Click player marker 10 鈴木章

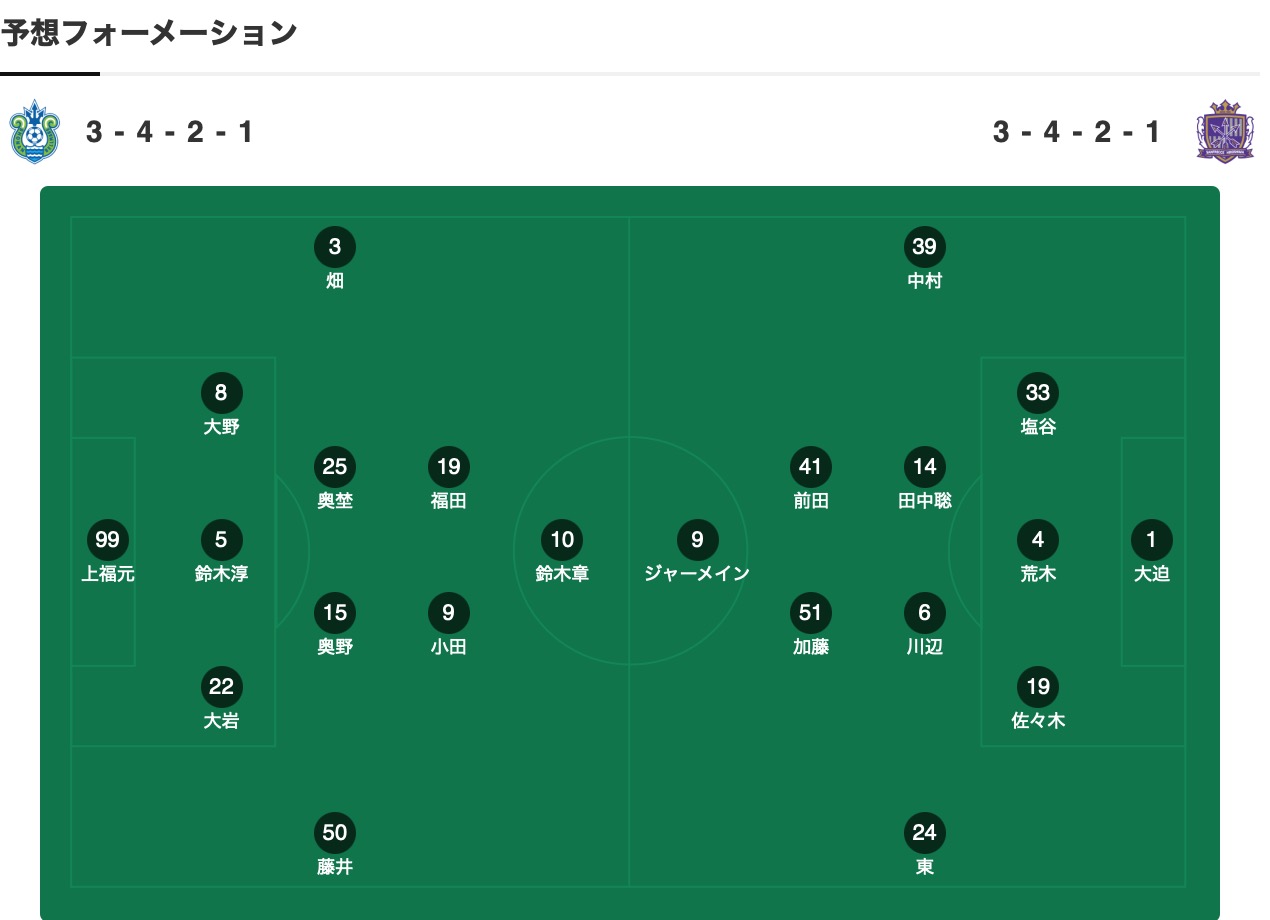(562, 540)
